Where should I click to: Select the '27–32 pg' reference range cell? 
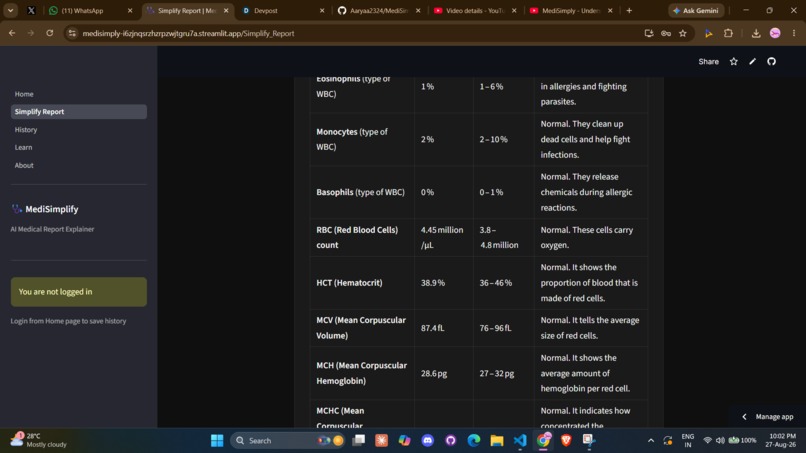[503, 373]
